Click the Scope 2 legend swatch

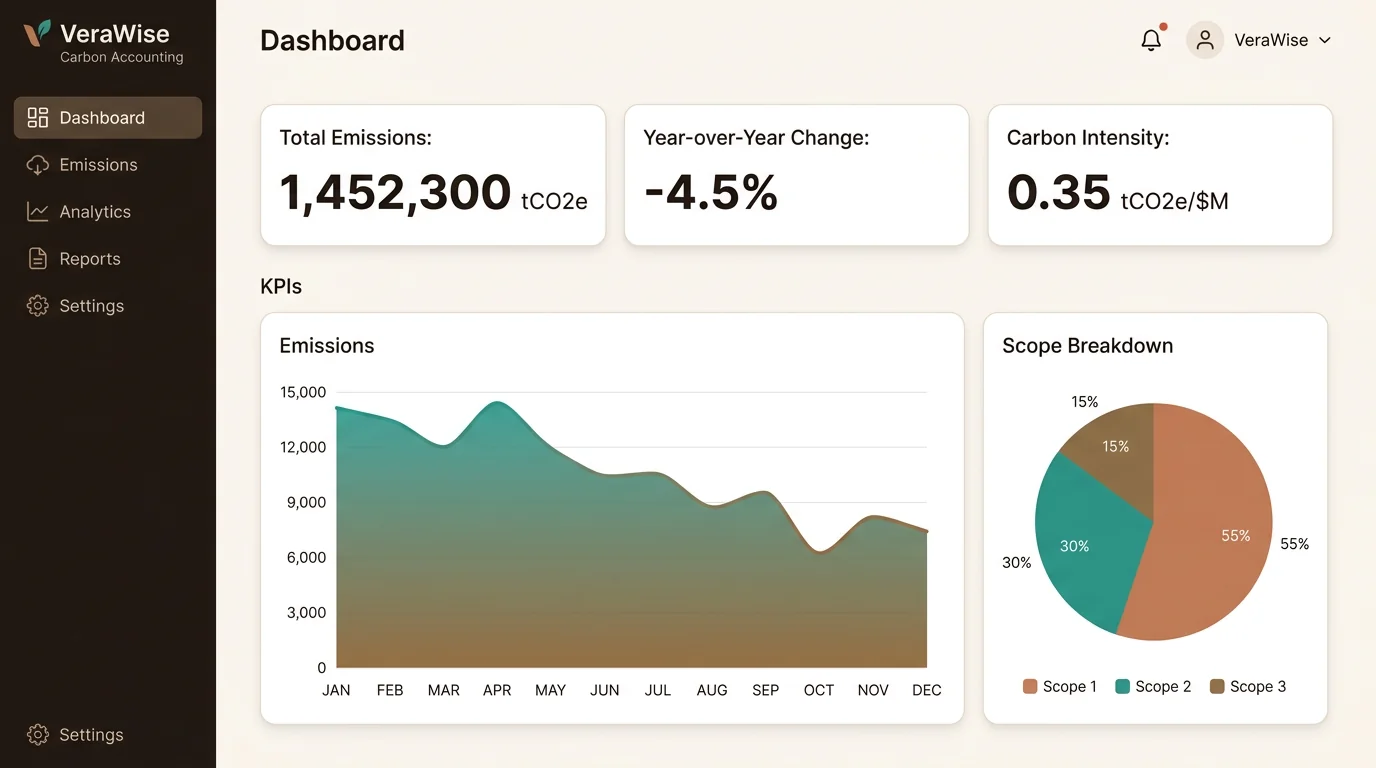(1122, 687)
